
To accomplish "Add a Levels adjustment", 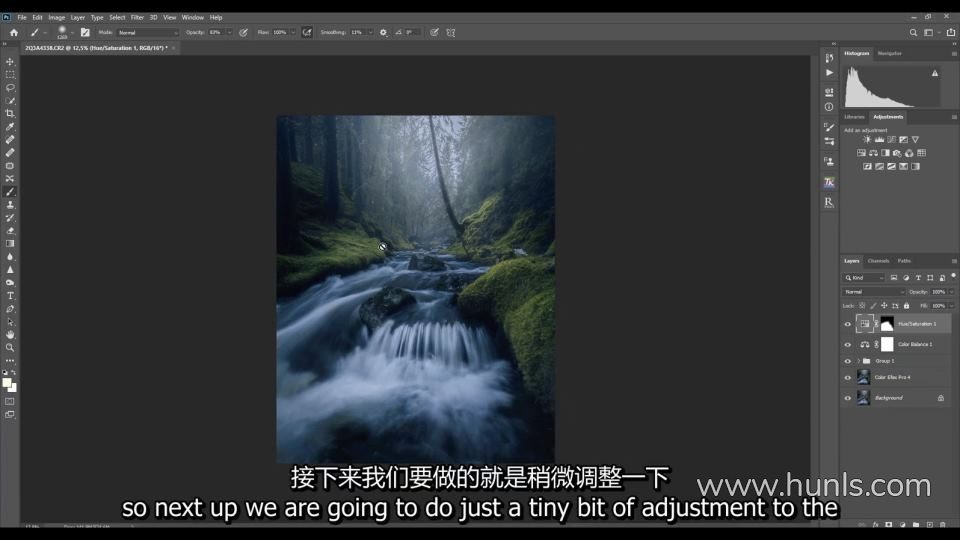I will [879, 140].
